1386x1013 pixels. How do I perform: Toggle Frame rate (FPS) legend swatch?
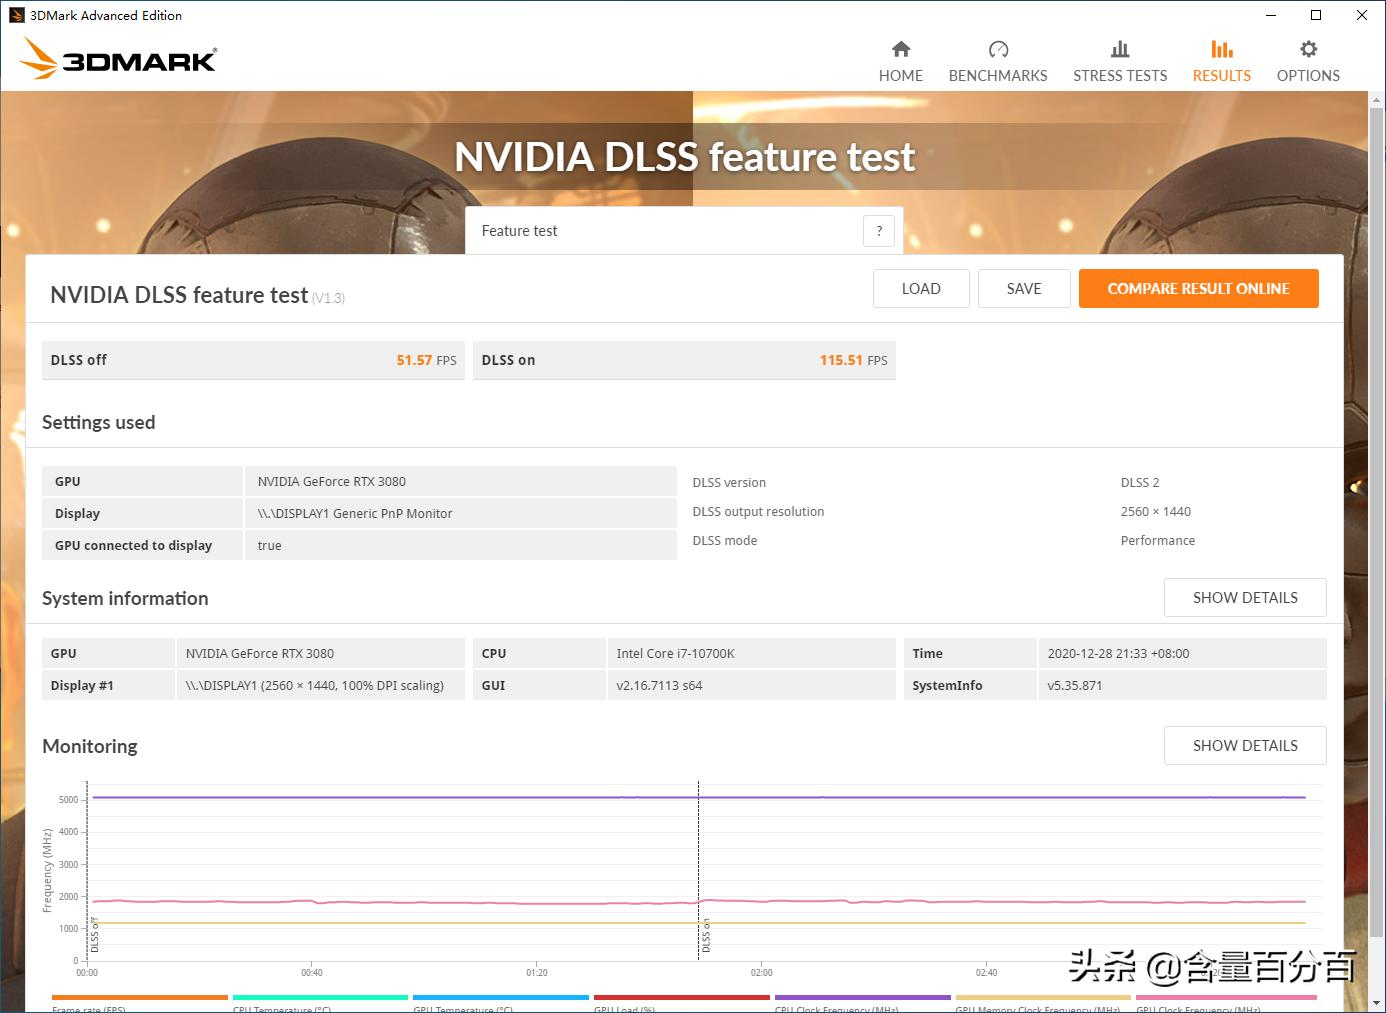click(x=140, y=997)
